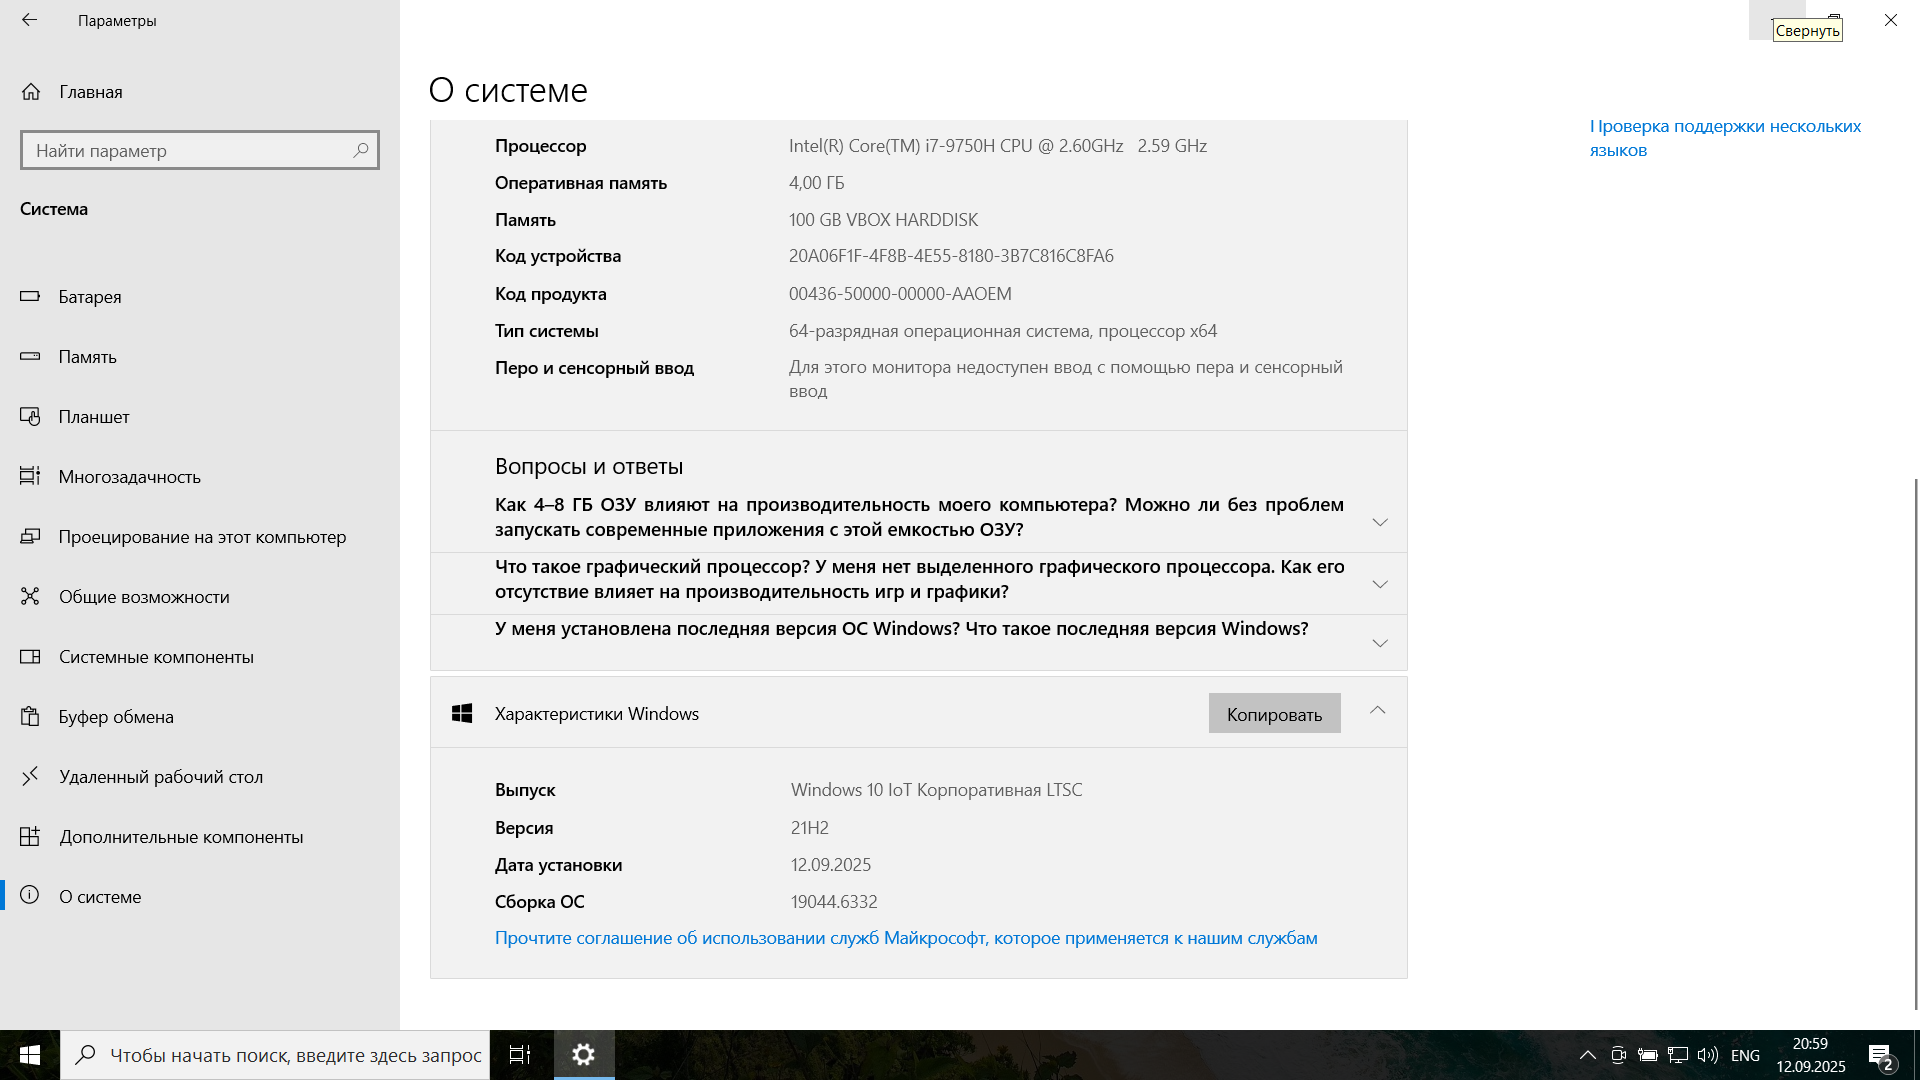1920x1080 pixels.
Task: Open Task View on the taskbar
Action: pyautogui.click(x=520, y=1055)
